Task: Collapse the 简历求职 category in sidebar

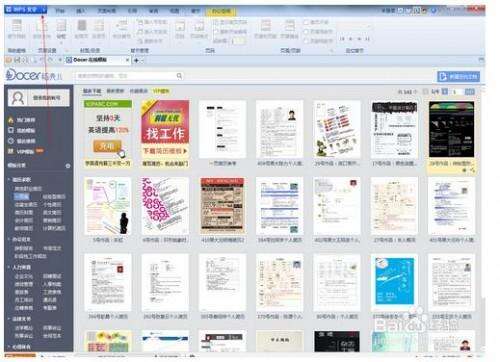Action: (19, 180)
